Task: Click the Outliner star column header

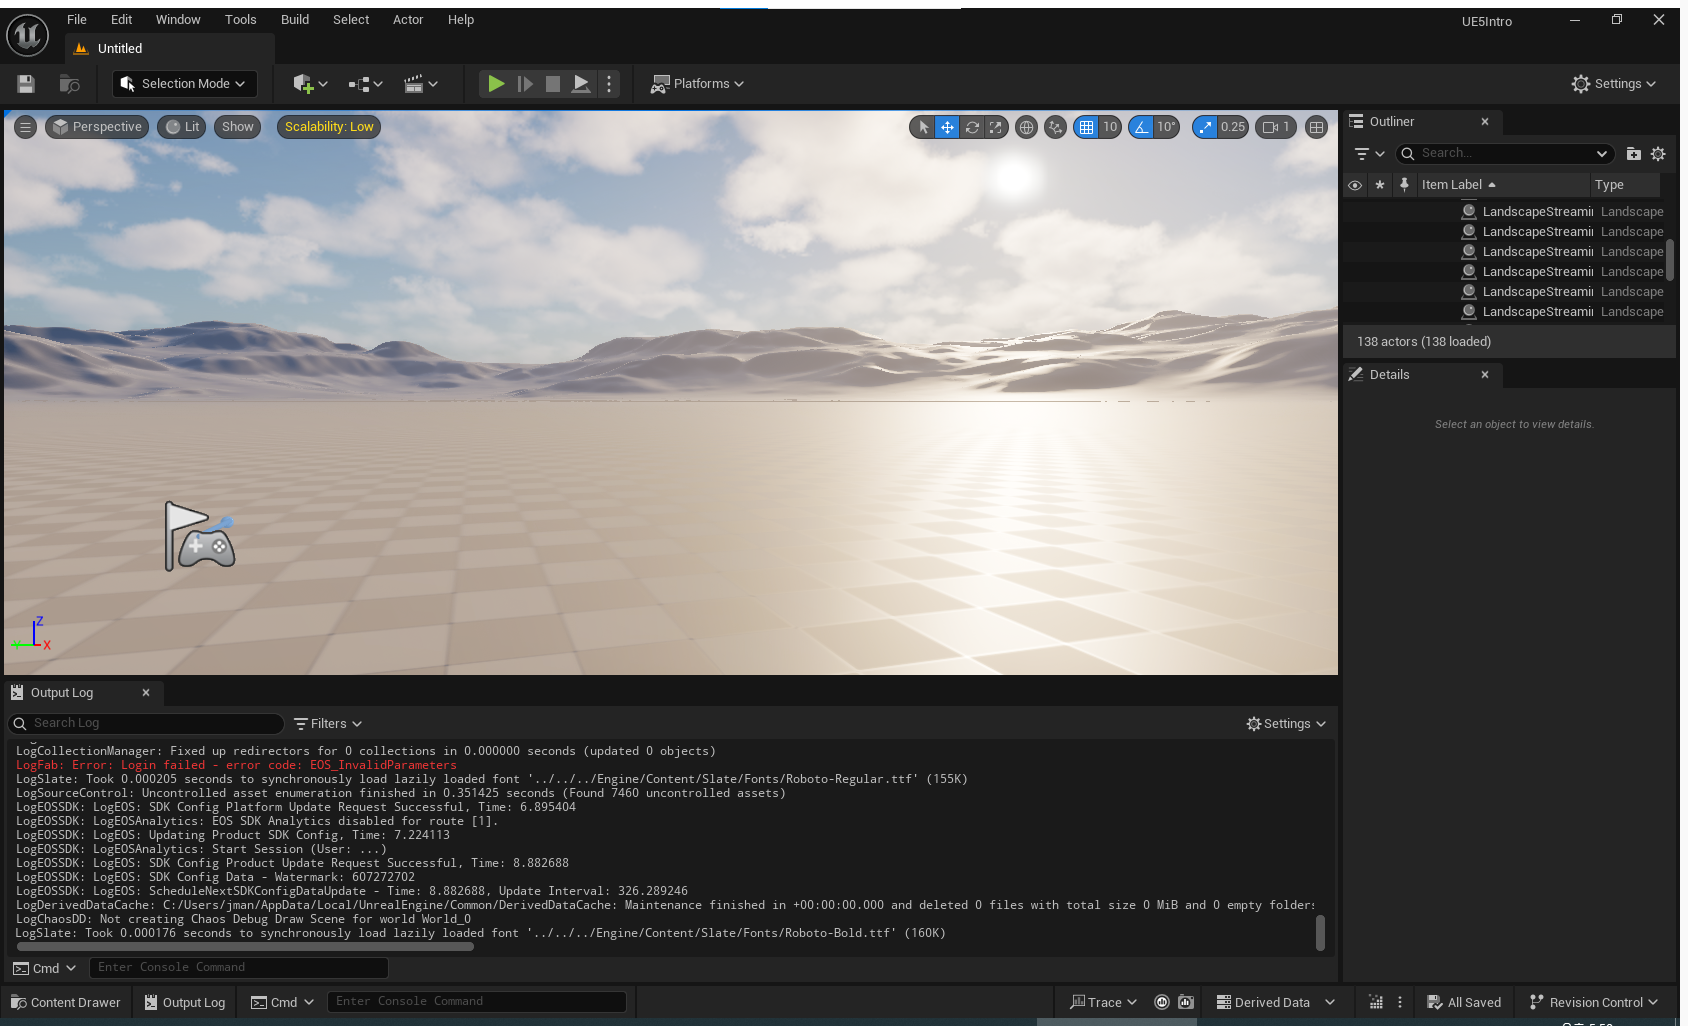Action: (1380, 185)
